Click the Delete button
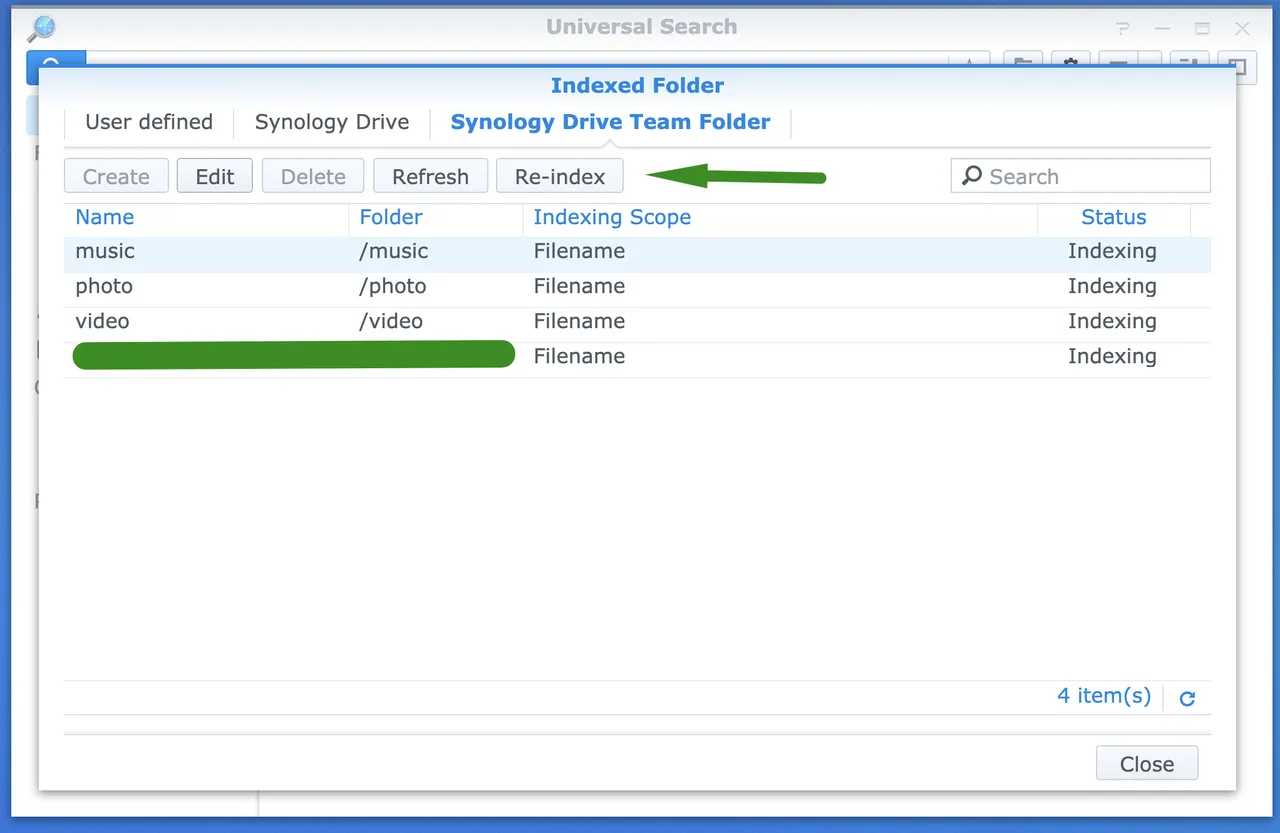Viewport: 1280px width, 833px height. coord(313,176)
